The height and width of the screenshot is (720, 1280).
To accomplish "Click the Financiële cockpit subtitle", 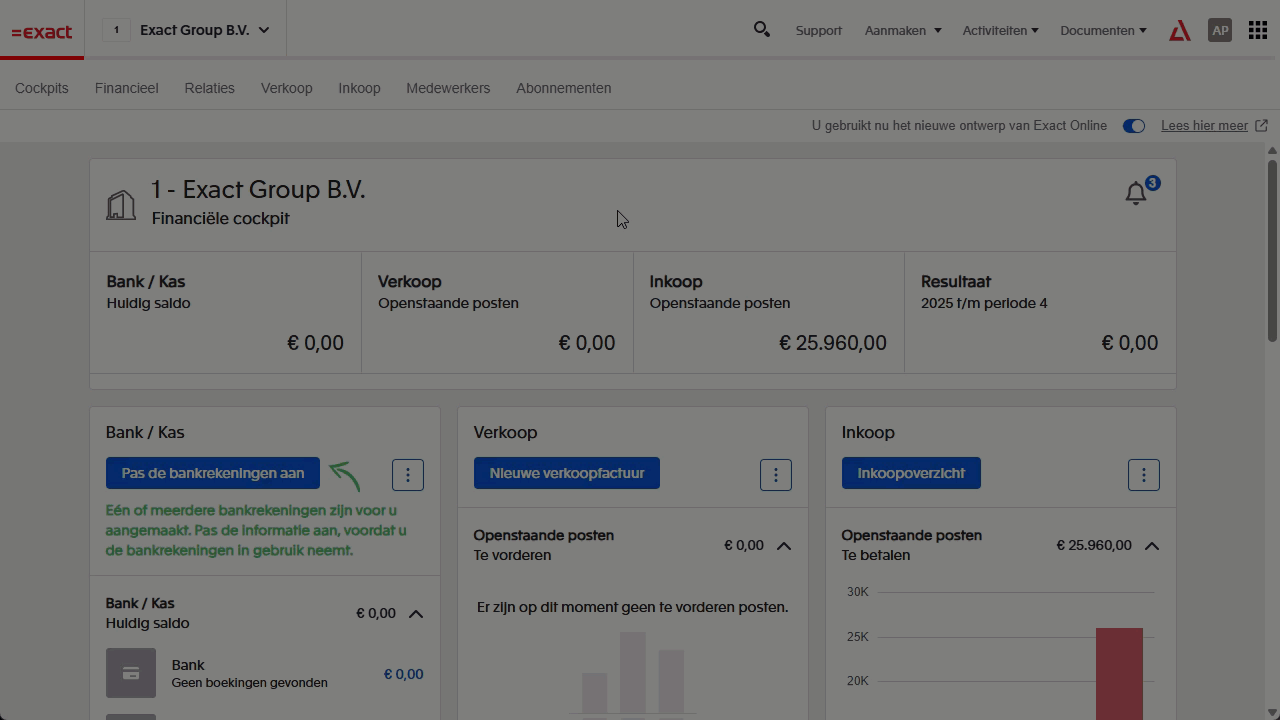I will point(221,218).
